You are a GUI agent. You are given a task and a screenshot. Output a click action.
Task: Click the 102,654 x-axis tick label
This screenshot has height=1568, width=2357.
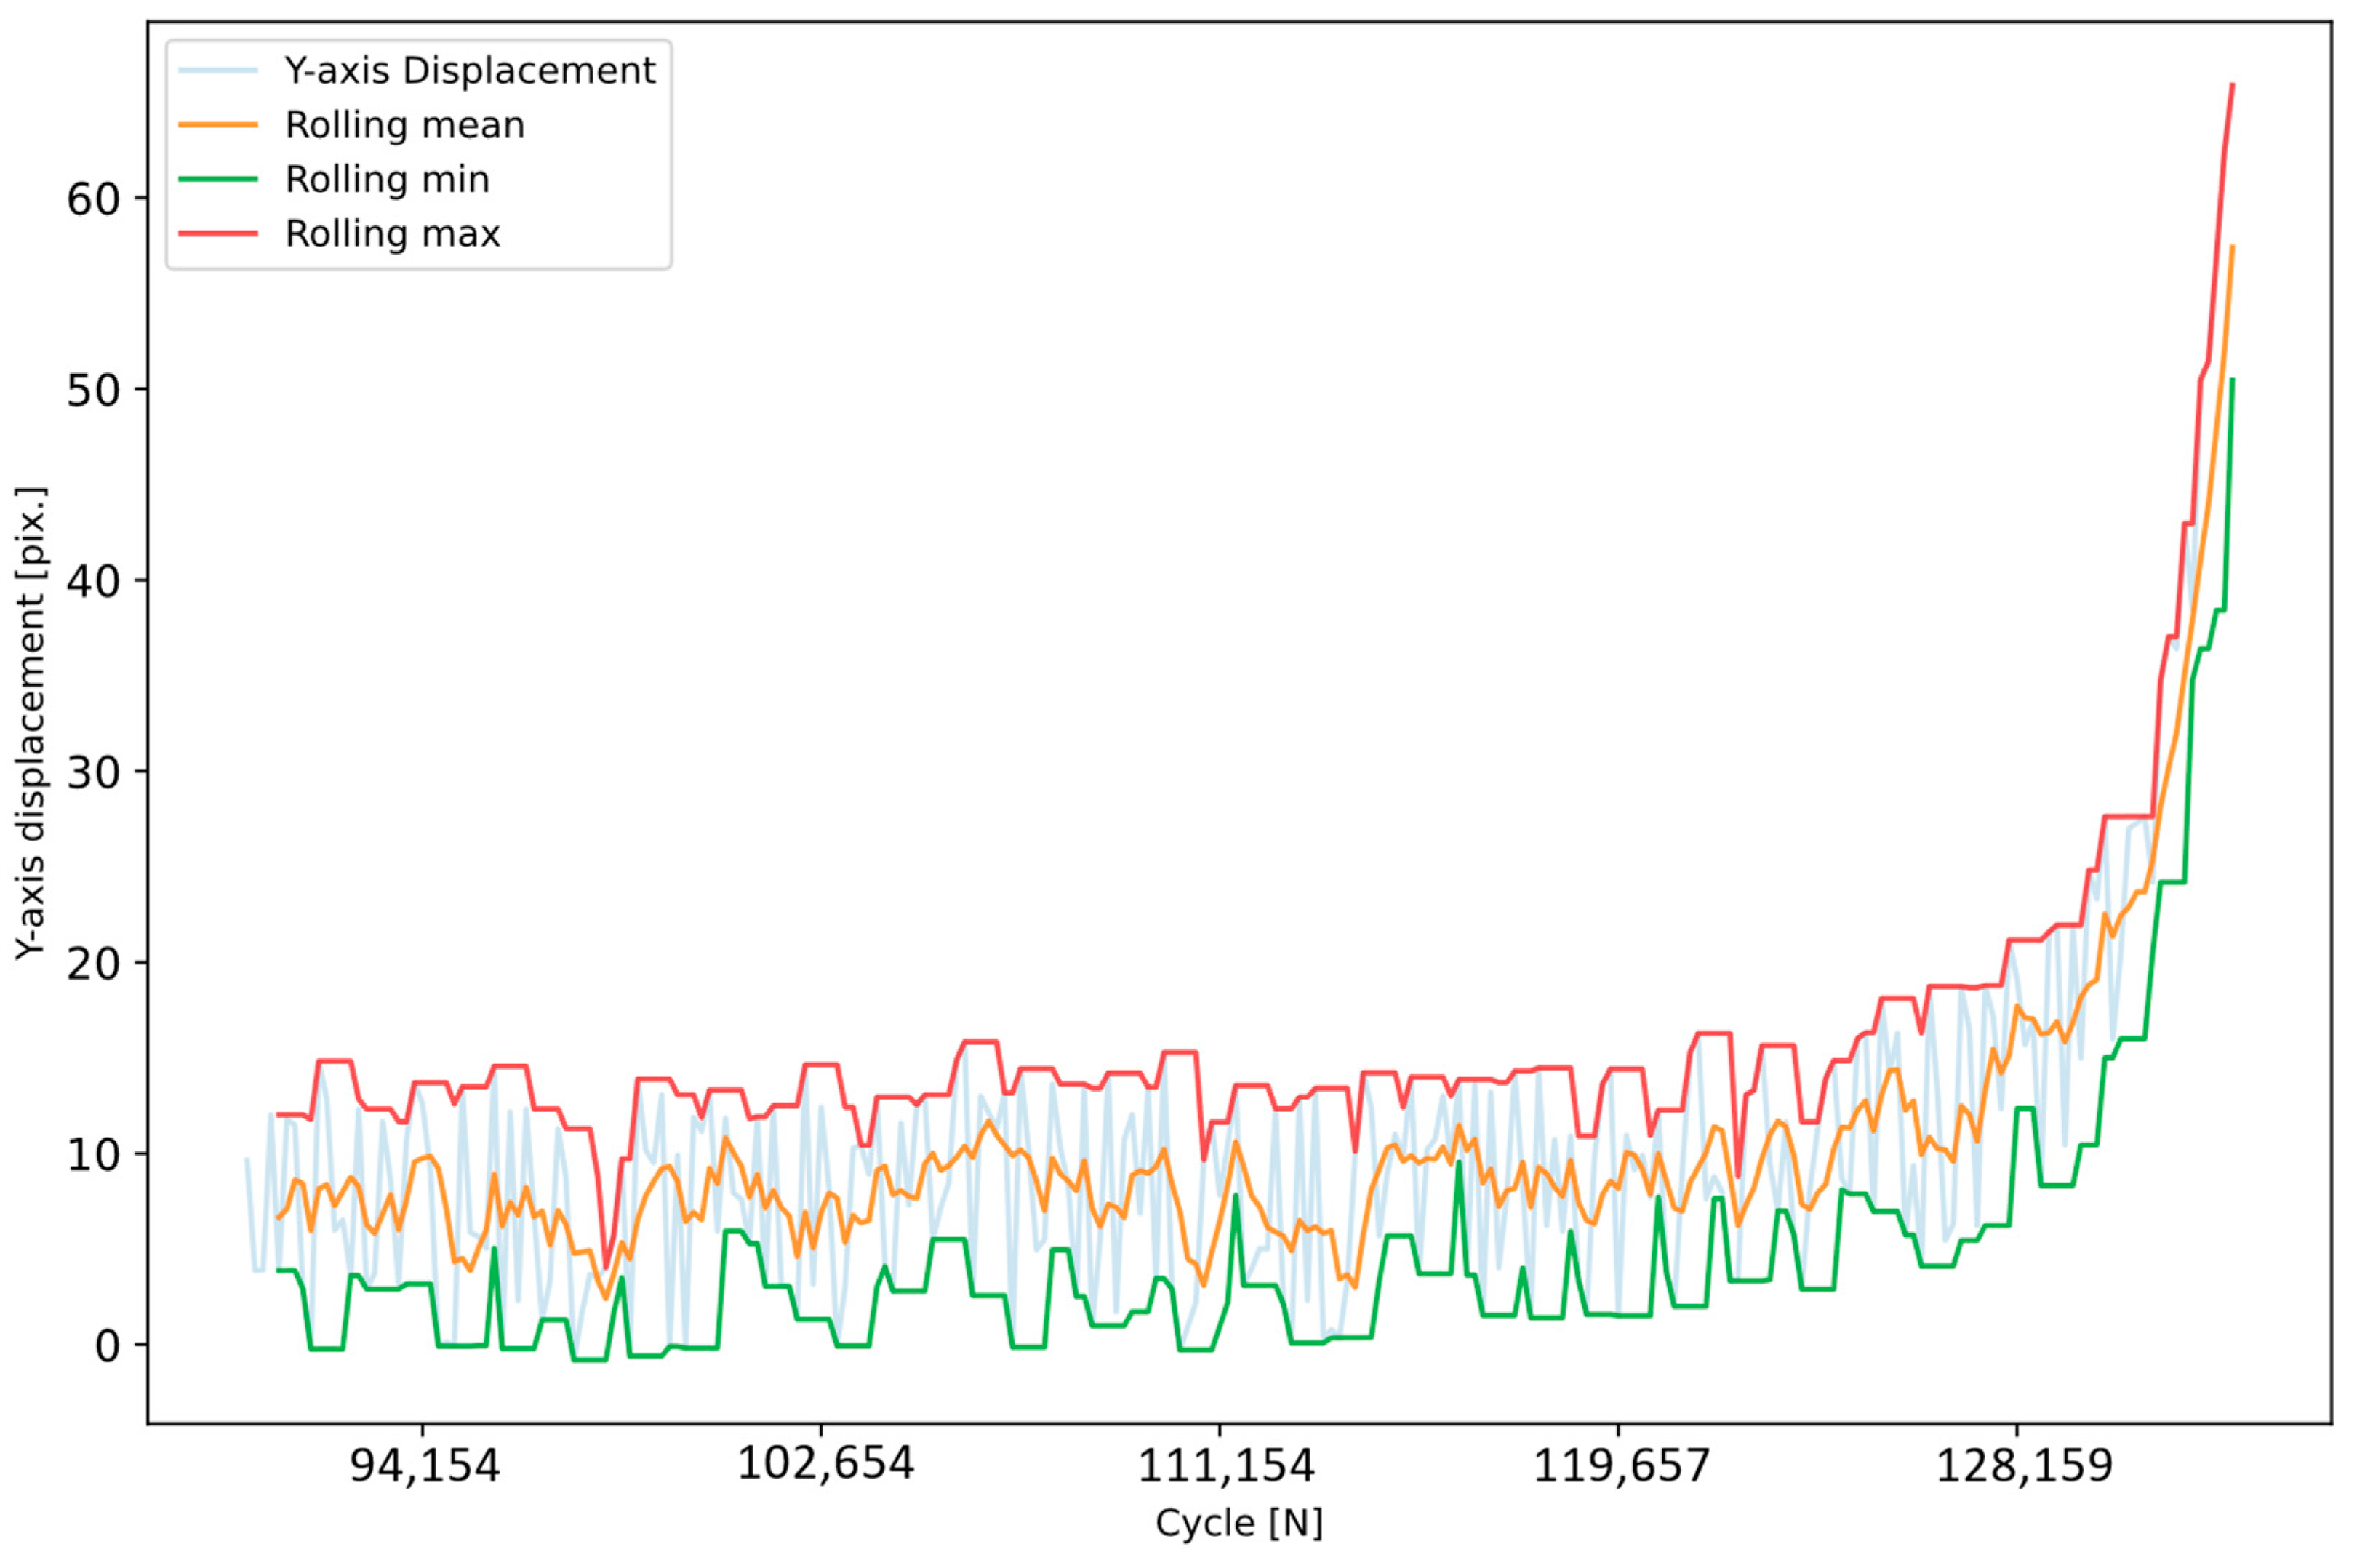pyautogui.click(x=825, y=1464)
